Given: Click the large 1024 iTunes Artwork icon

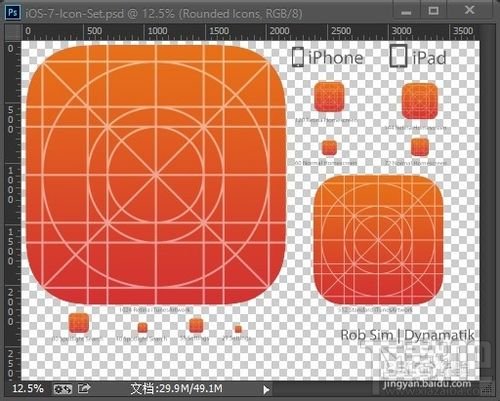Looking at the screenshot, I should pyautogui.click(x=156, y=175).
